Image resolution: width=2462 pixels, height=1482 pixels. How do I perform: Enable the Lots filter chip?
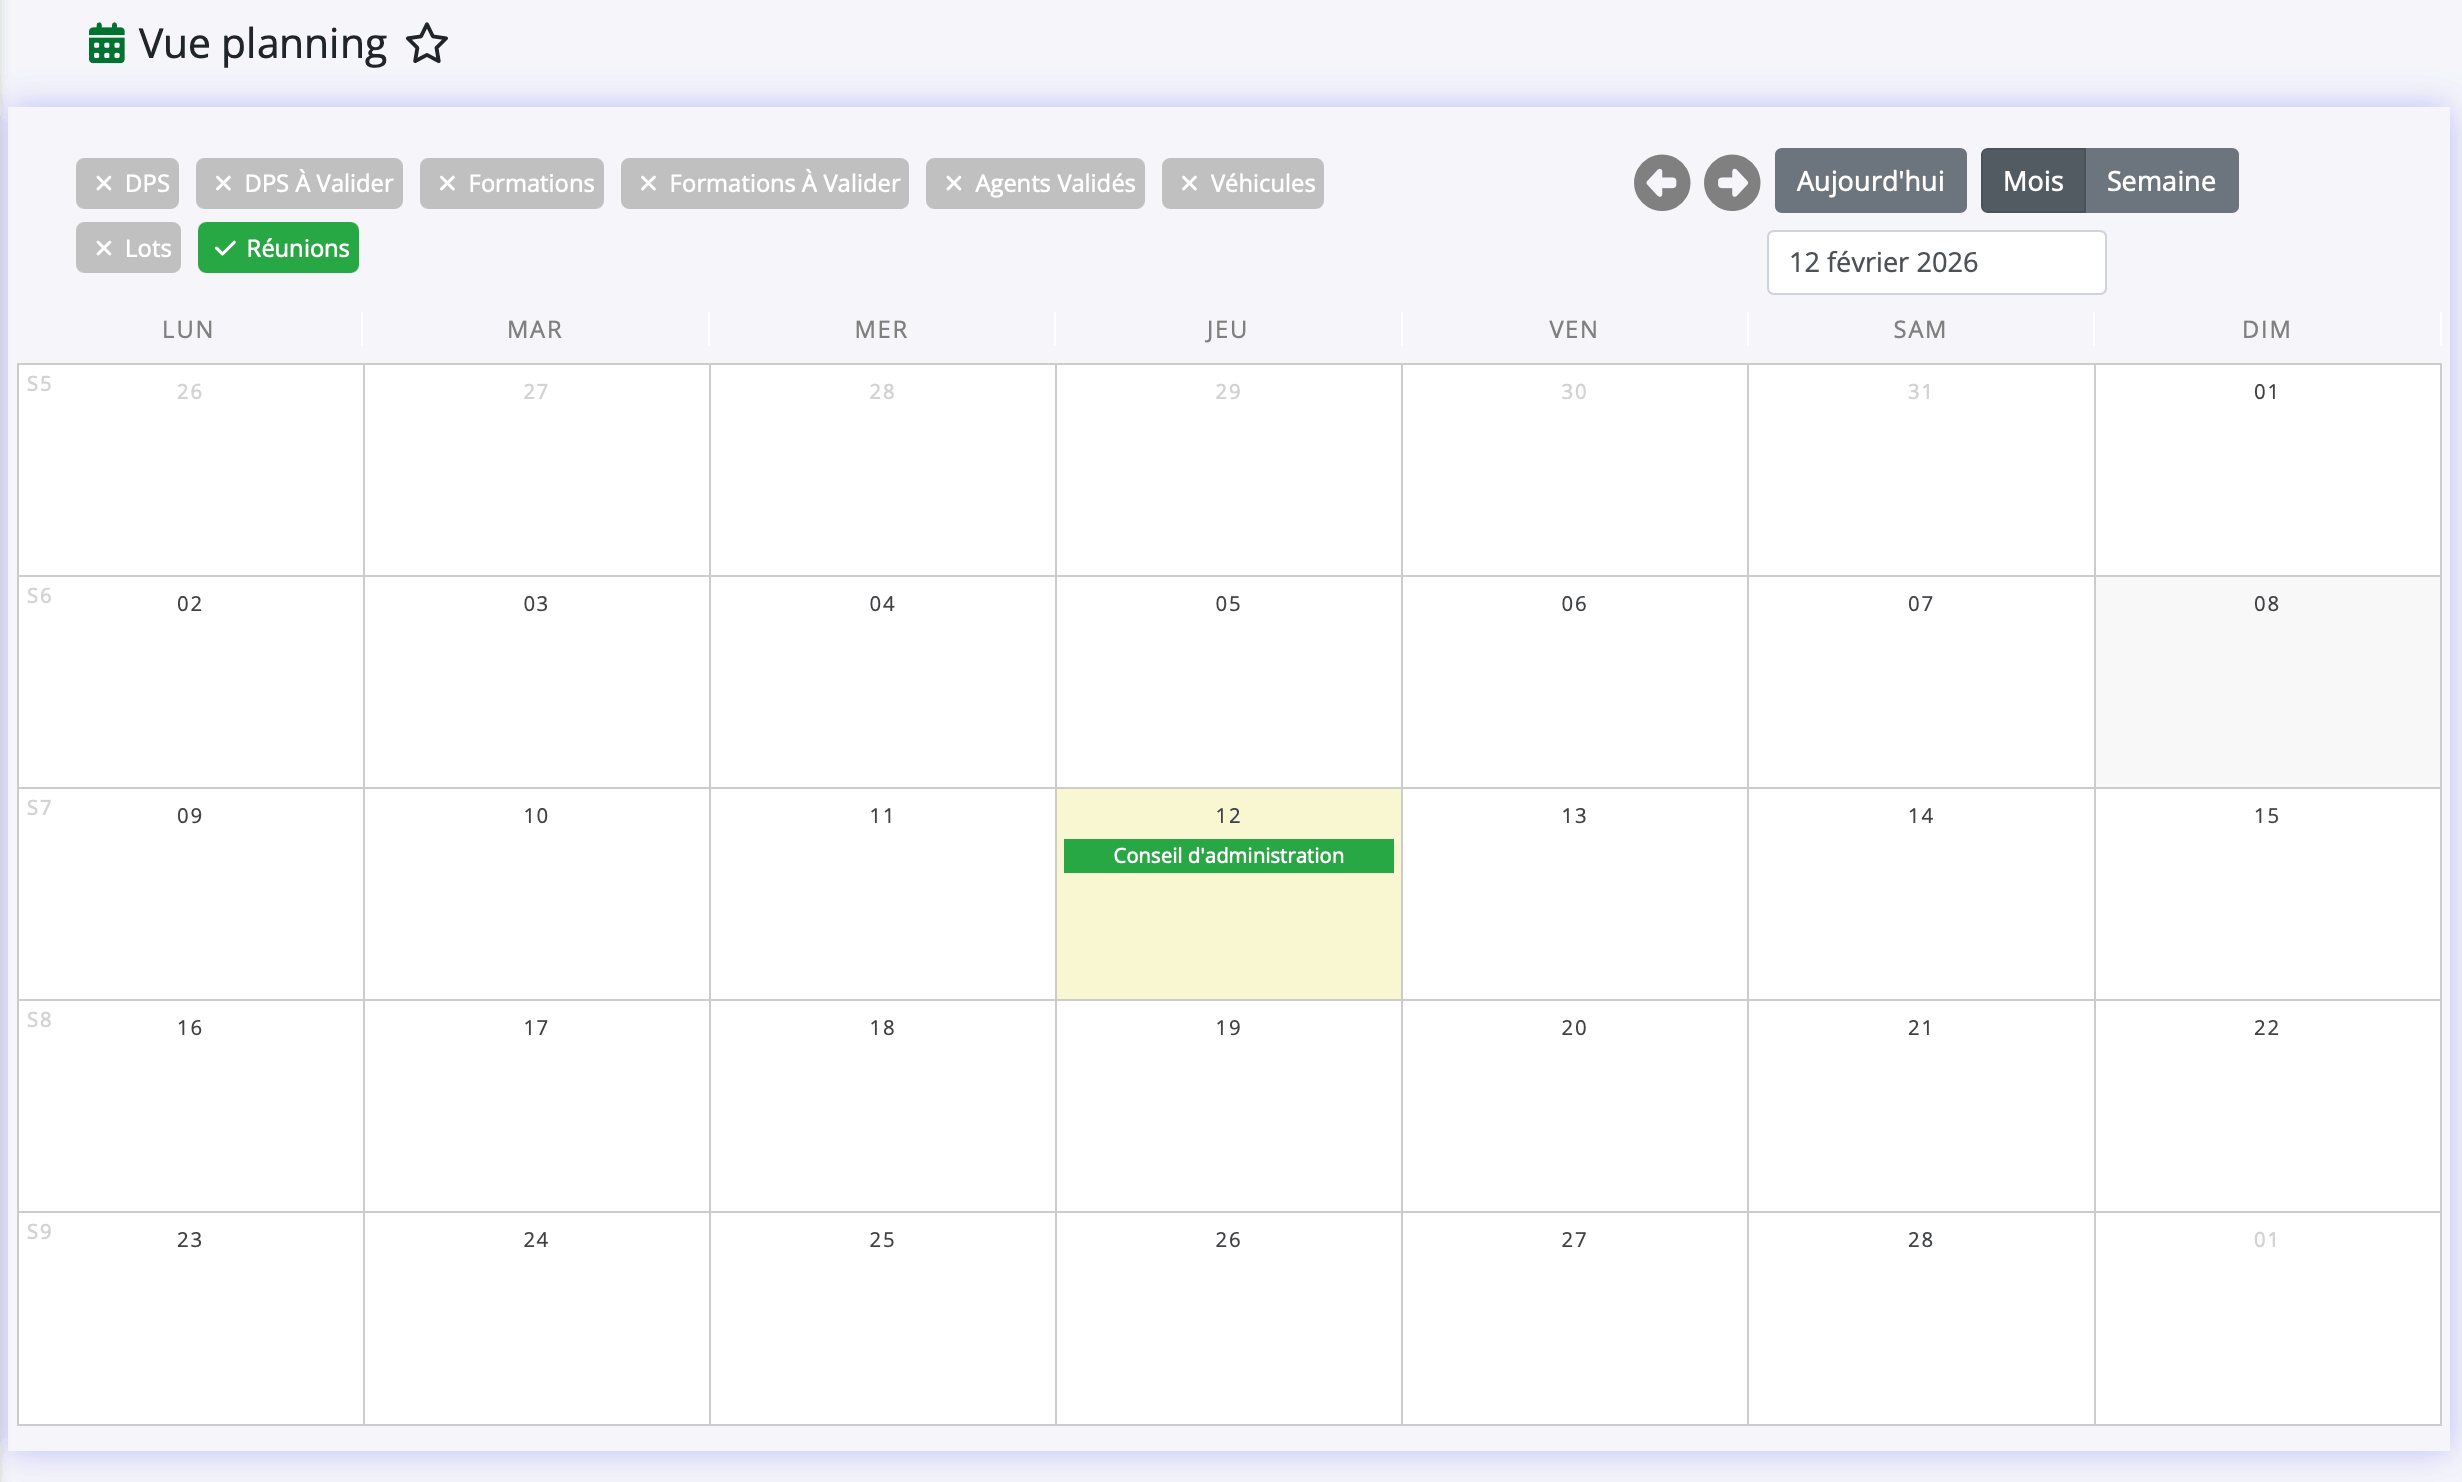tap(129, 248)
